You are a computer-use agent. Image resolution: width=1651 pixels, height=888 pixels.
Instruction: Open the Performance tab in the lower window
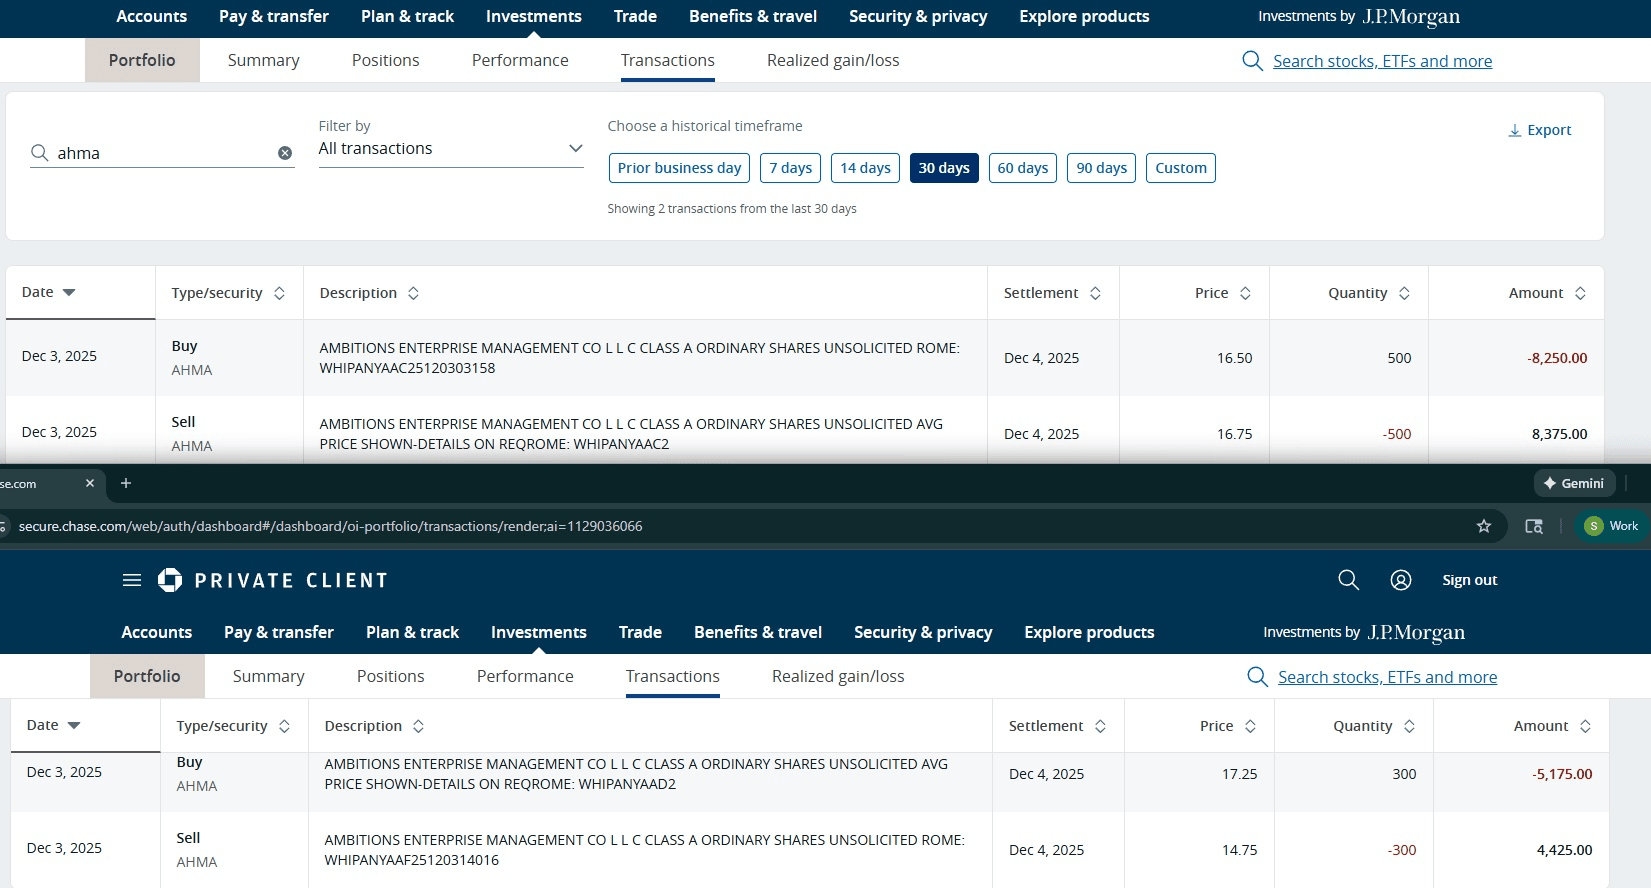pyautogui.click(x=525, y=676)
